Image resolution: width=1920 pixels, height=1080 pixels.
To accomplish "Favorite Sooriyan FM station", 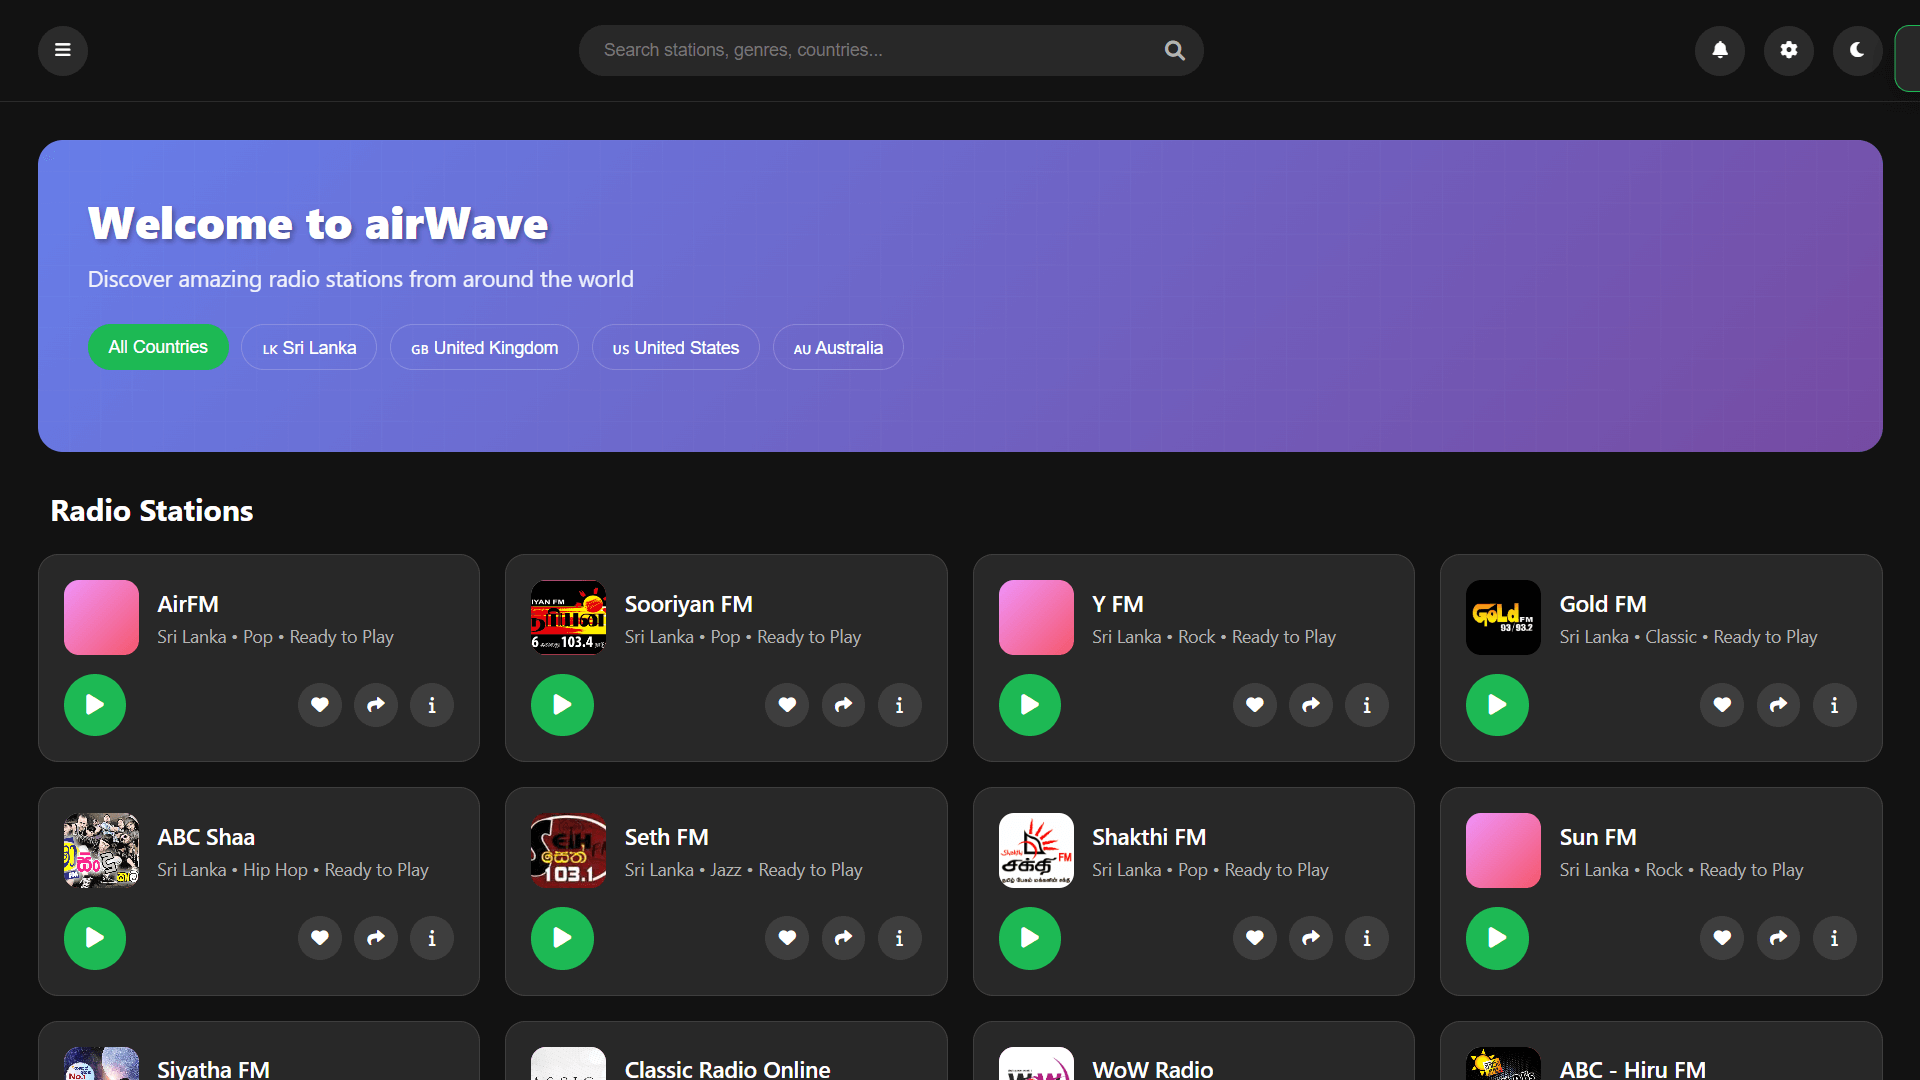I will [x=787, y=705].
